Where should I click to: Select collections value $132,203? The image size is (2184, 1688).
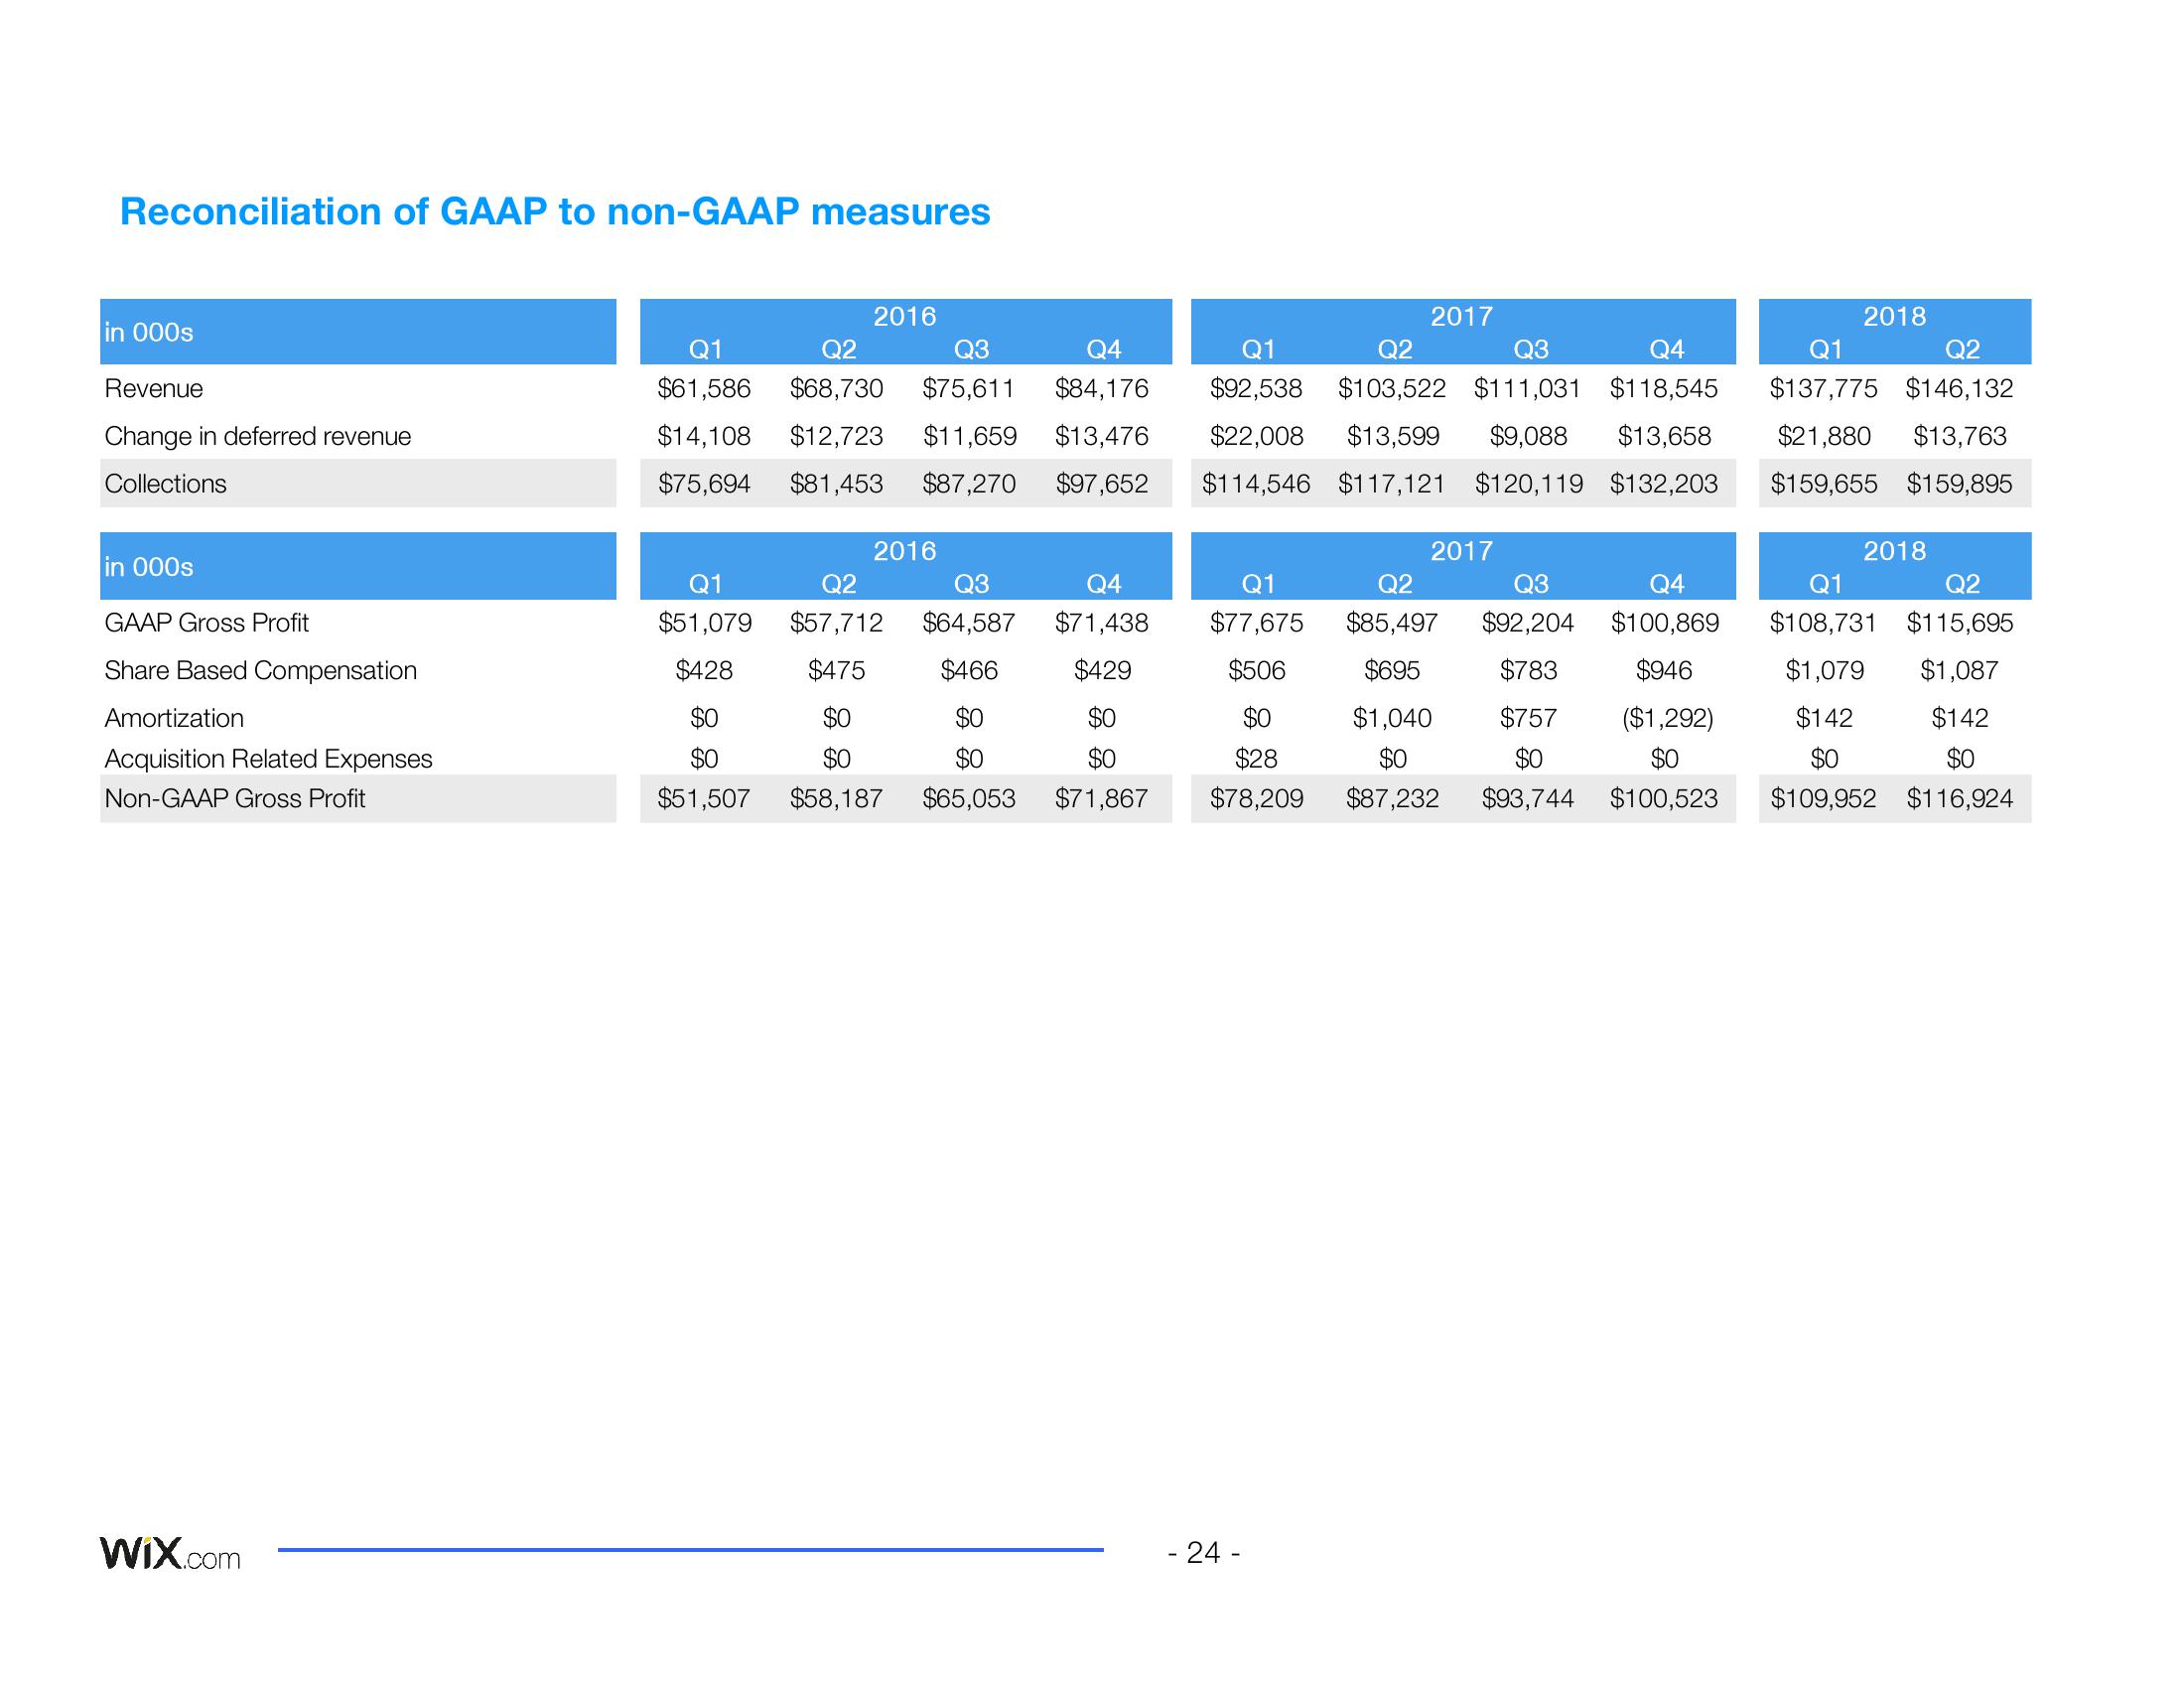click(x=1664, y=484)
